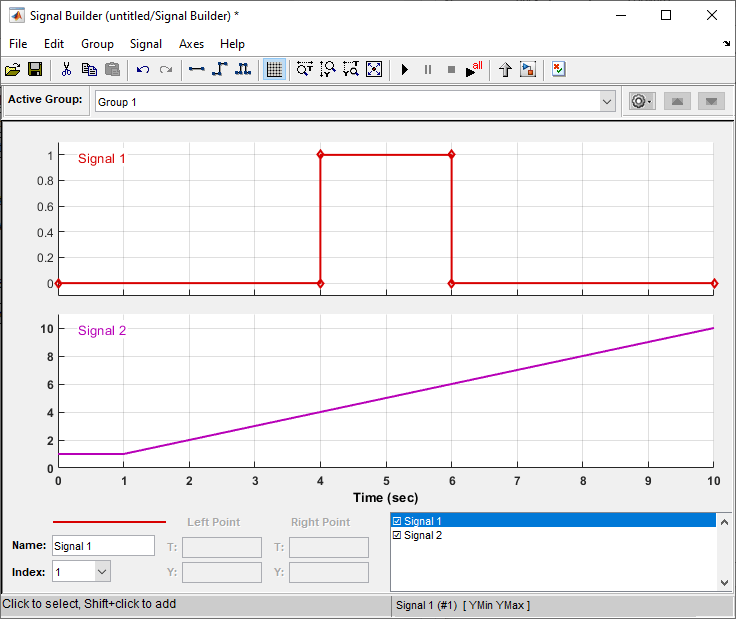This screenshot has height=619, width=736.
Task: Add a pulse signal
Action: point(243,69)
